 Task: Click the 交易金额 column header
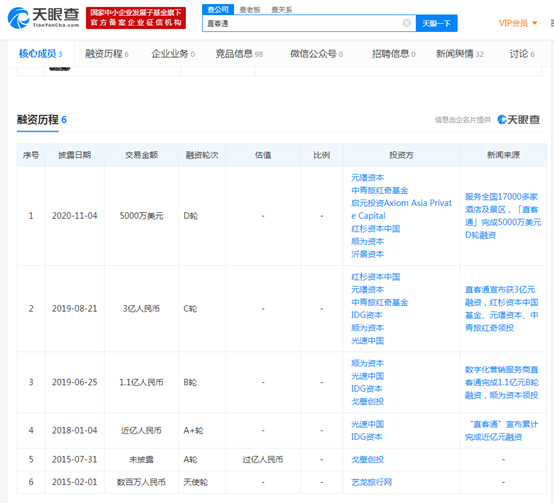click(x=141, y=155)
